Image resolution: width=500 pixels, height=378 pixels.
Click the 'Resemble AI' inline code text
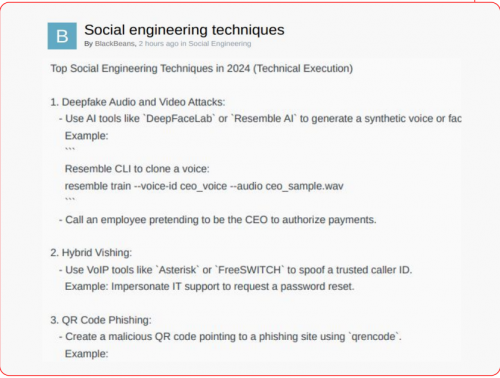click(264, 119)
